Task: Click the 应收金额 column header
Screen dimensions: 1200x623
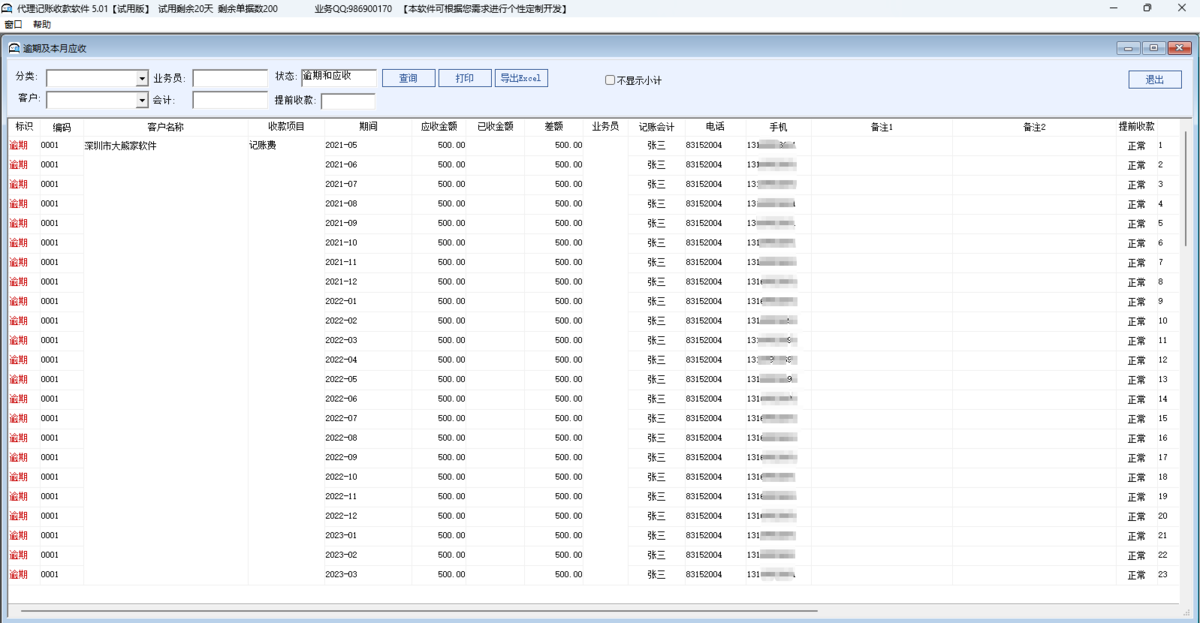Action: pyautogui.click(x=439, y=127)
